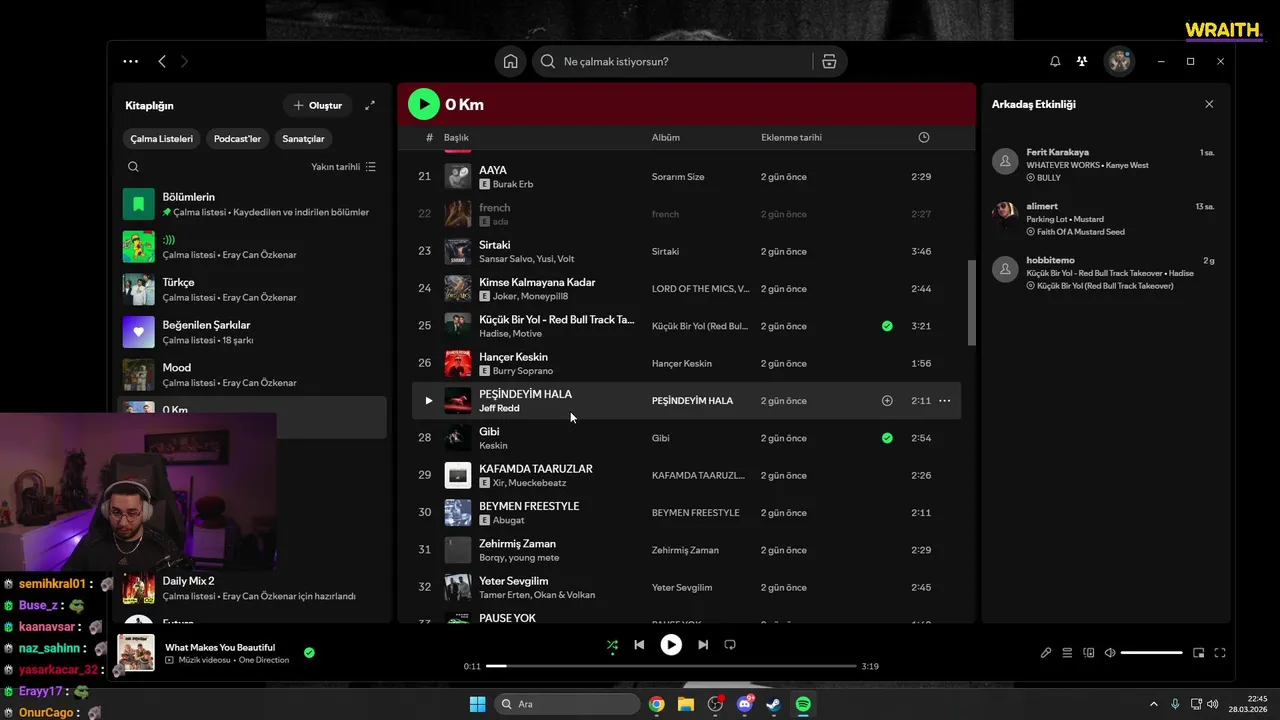The image size is (1280, 720).
Task: Show hidden system tray icons
Action: 1153,704
